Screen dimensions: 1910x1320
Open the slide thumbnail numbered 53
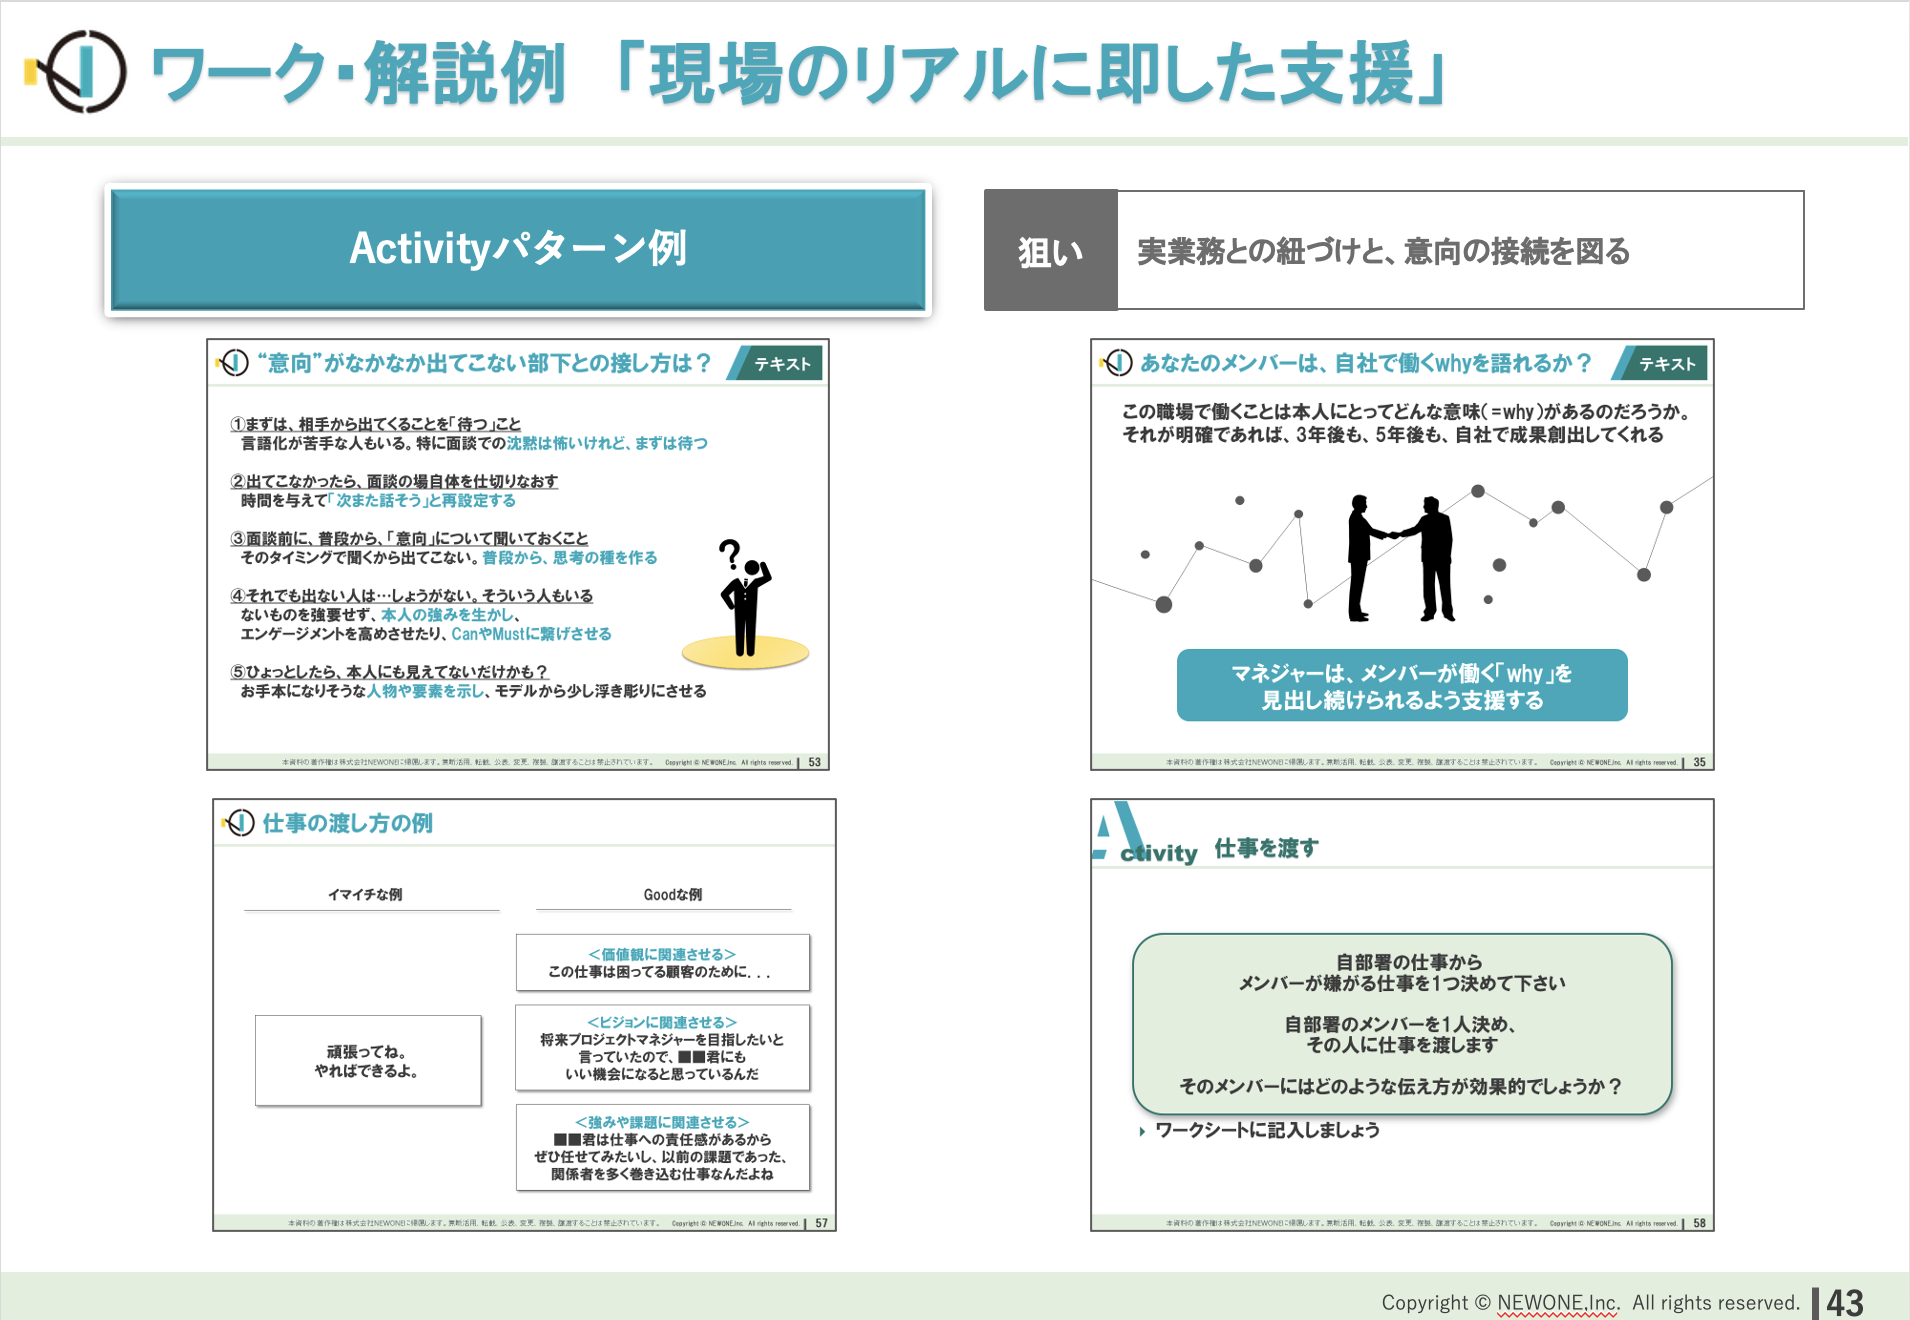[518, 555]
